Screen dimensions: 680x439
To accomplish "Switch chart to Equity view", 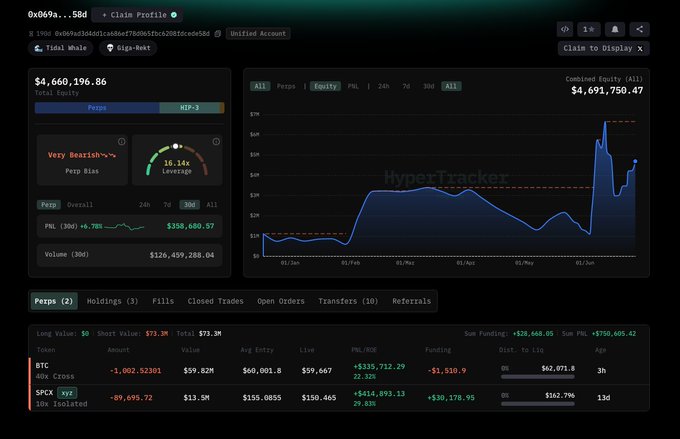I will (x=325, y=86).
